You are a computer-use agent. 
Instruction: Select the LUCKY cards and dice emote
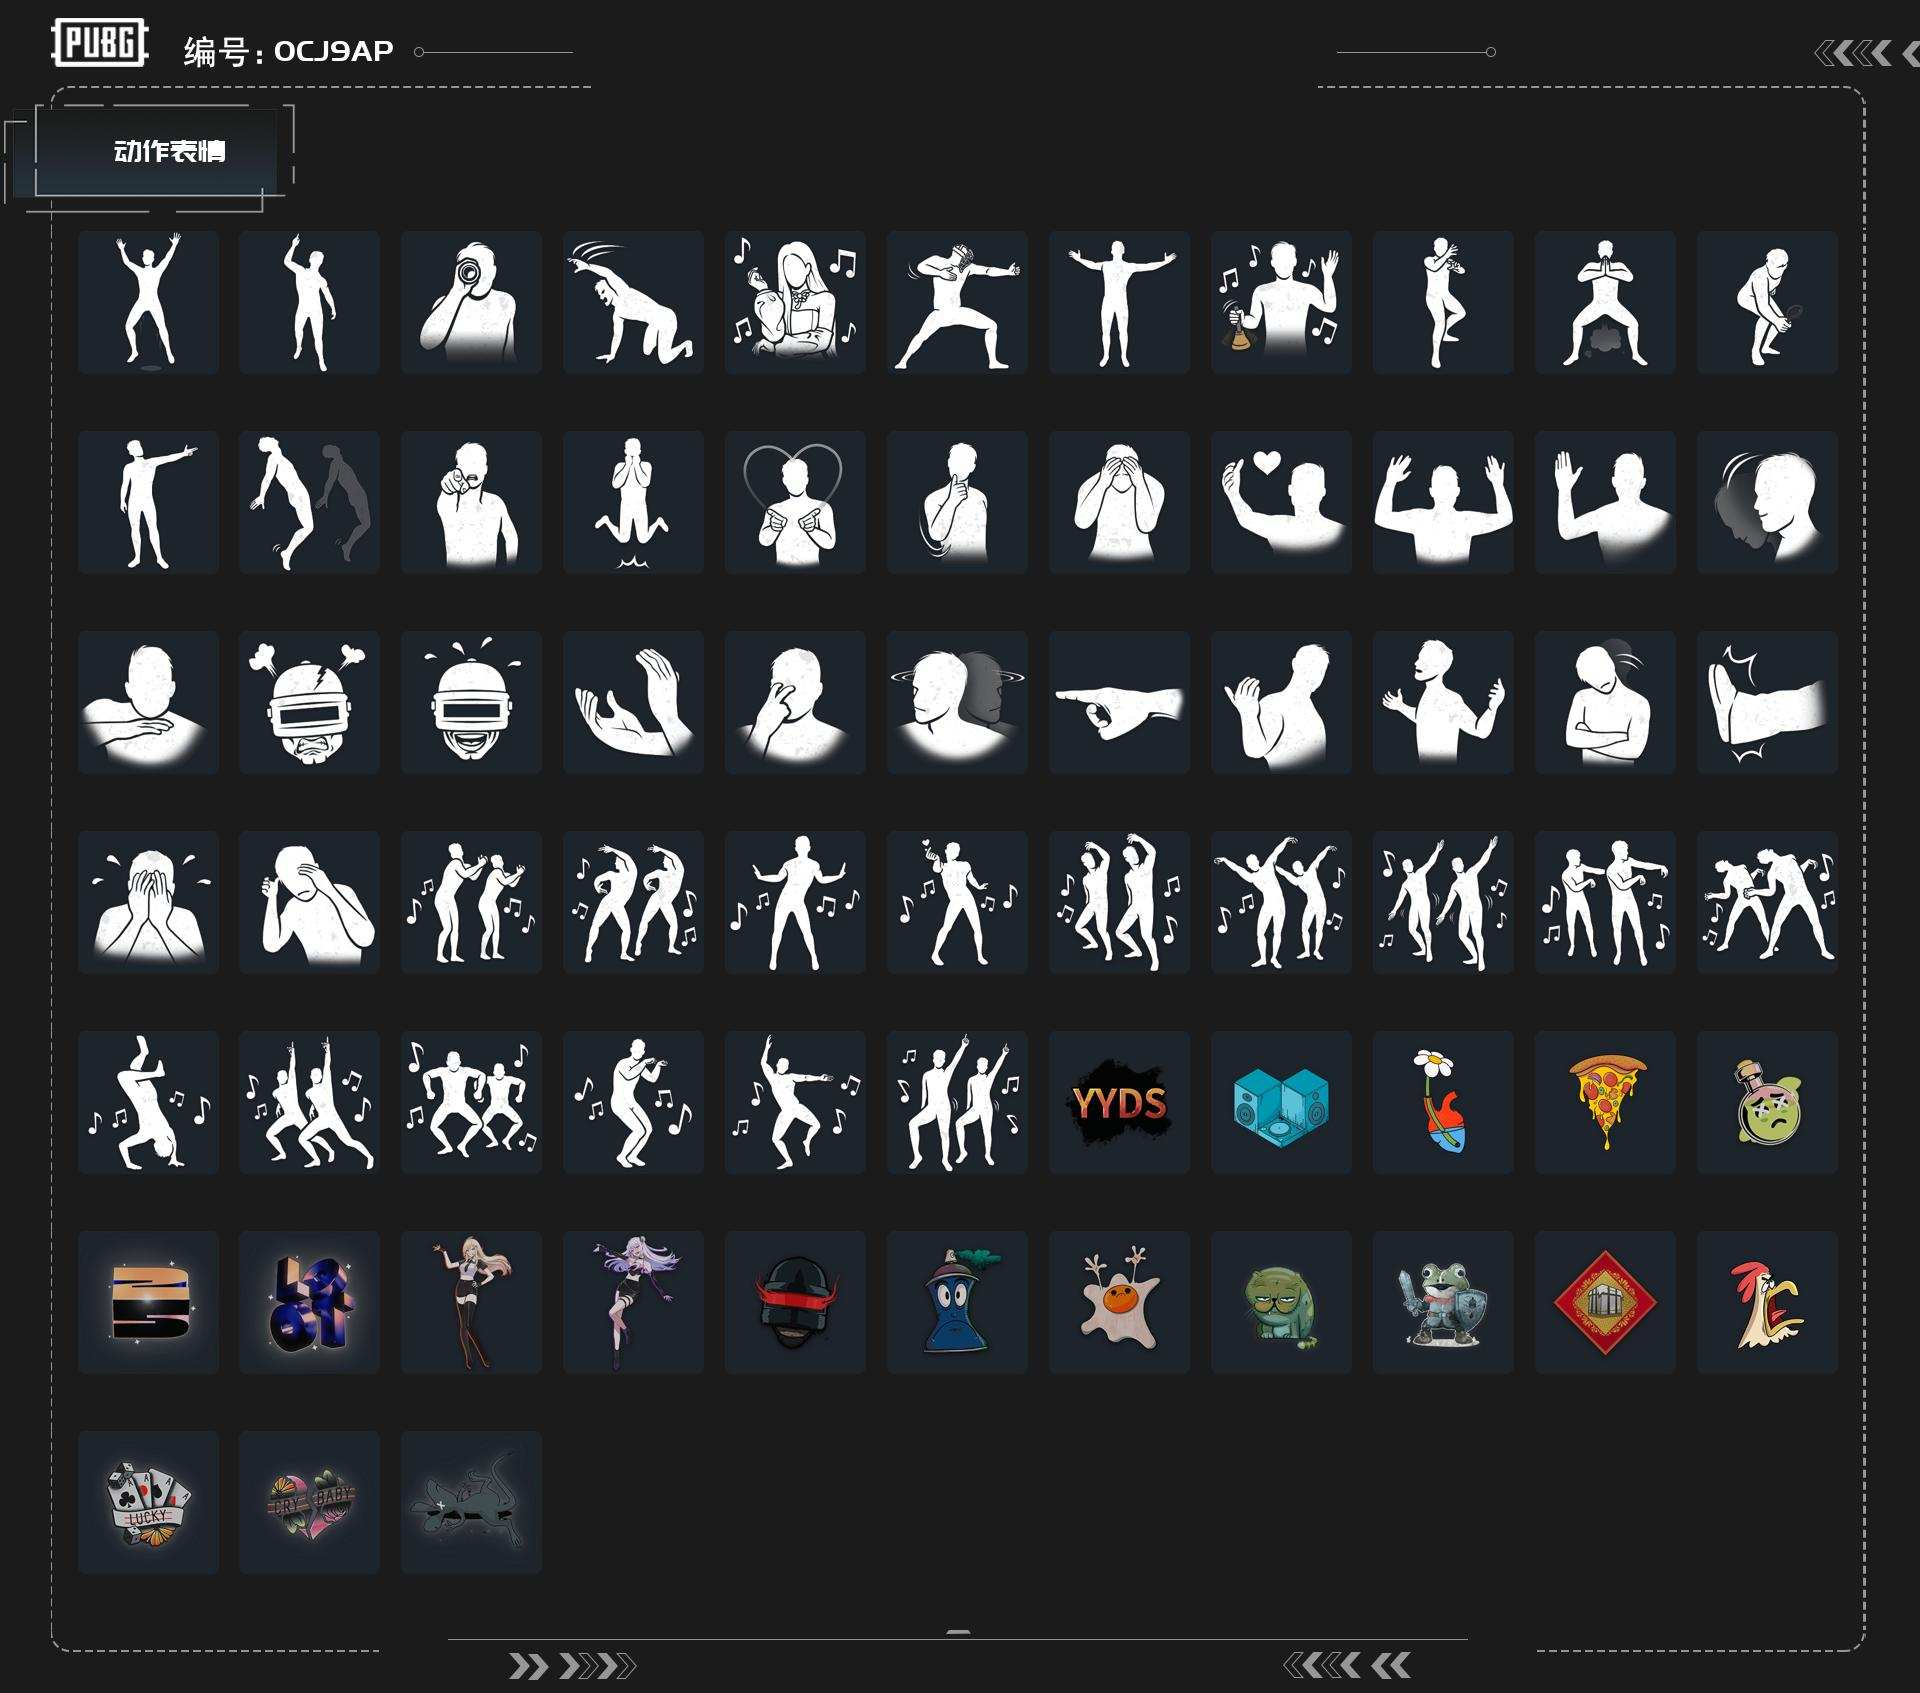click(148, 1502)
